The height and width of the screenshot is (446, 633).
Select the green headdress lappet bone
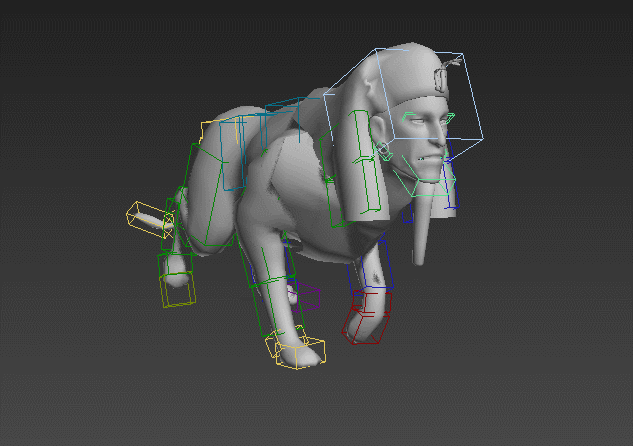click(360, 165)
